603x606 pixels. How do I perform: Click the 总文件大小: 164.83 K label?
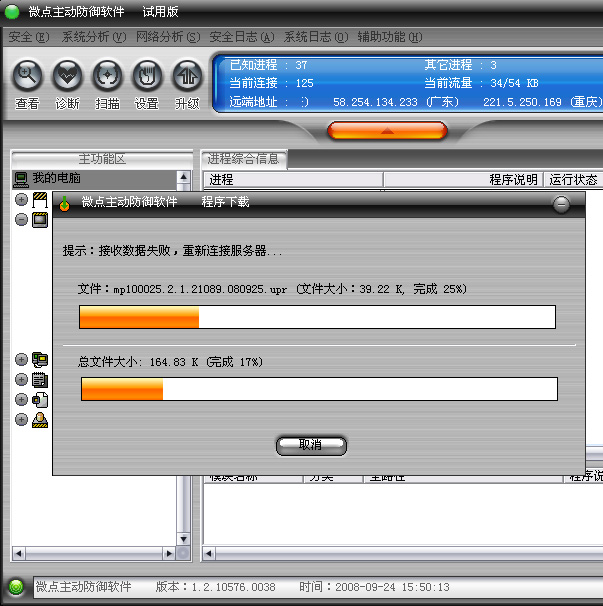pyautogui.click(x=138, y=362)
